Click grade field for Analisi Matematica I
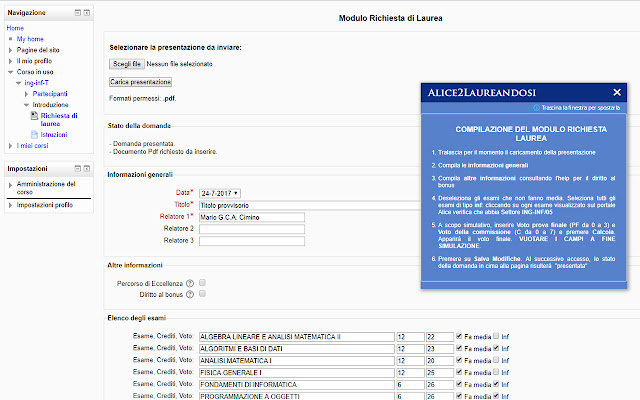640x400 pixels. [x=440, y=361]
